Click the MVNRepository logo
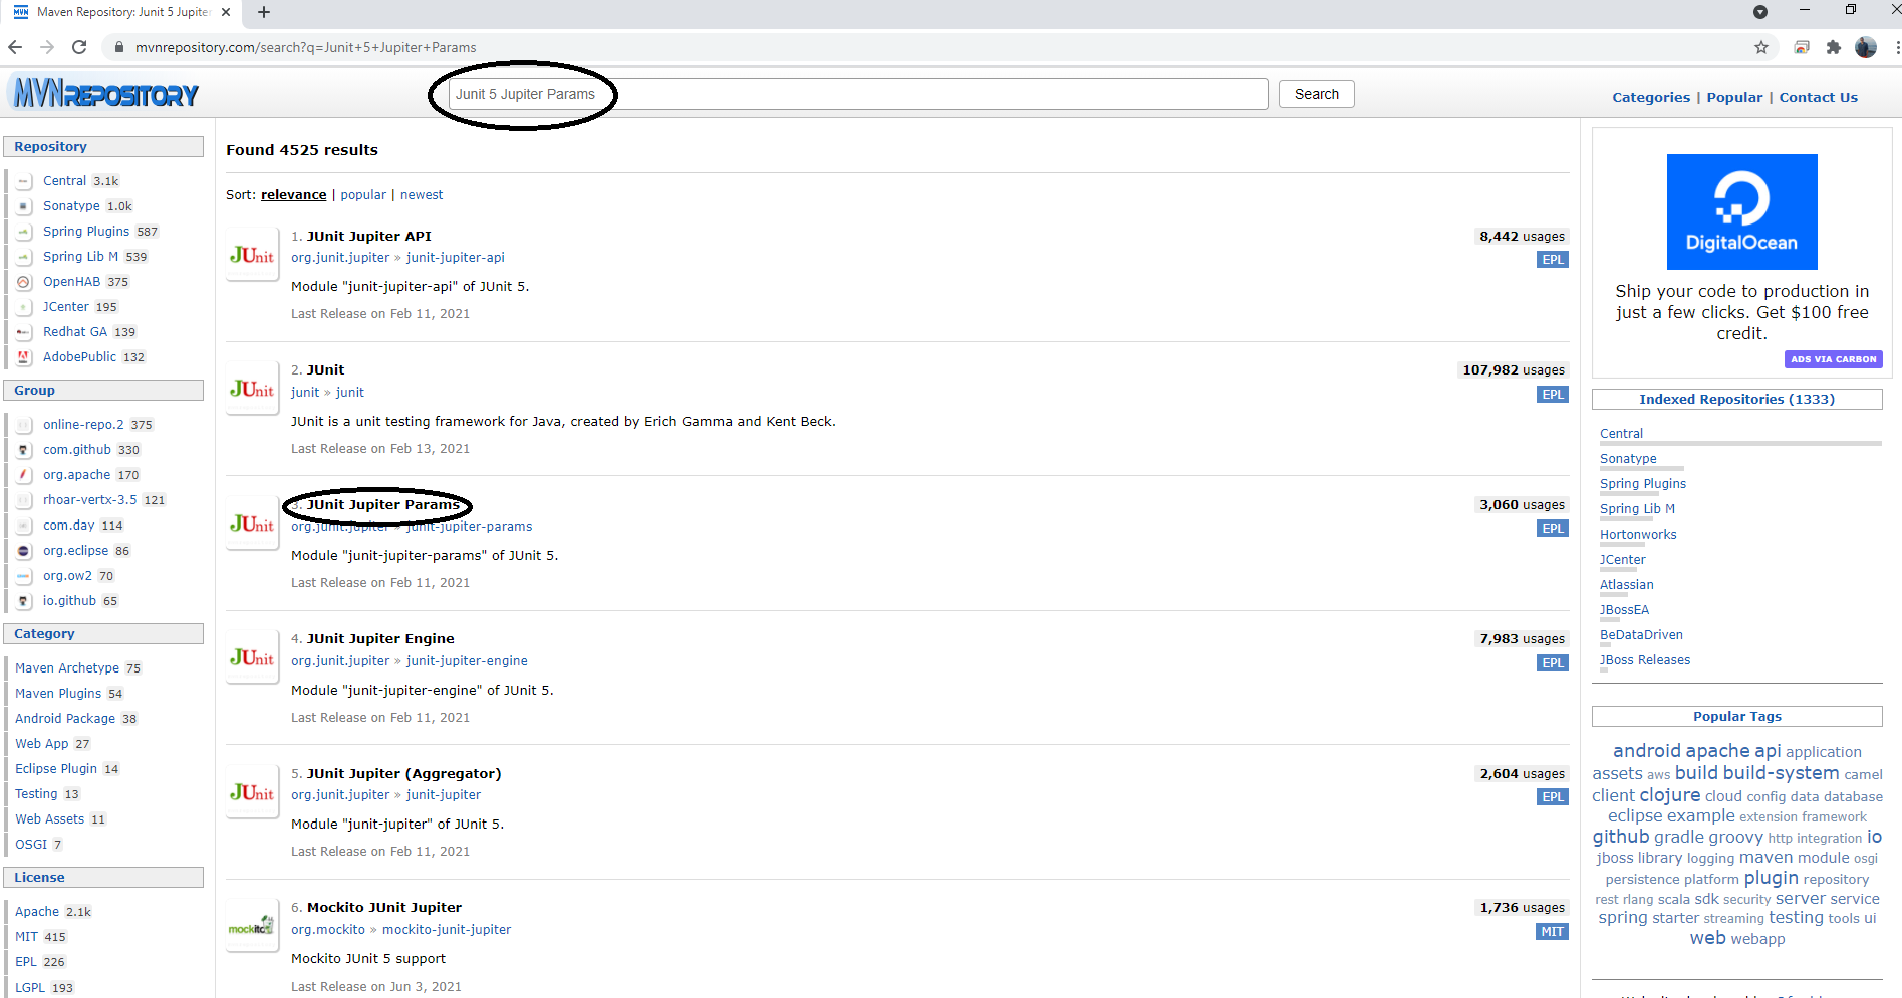The width and height of the screenshot is (1902, 998). point(106,94)
